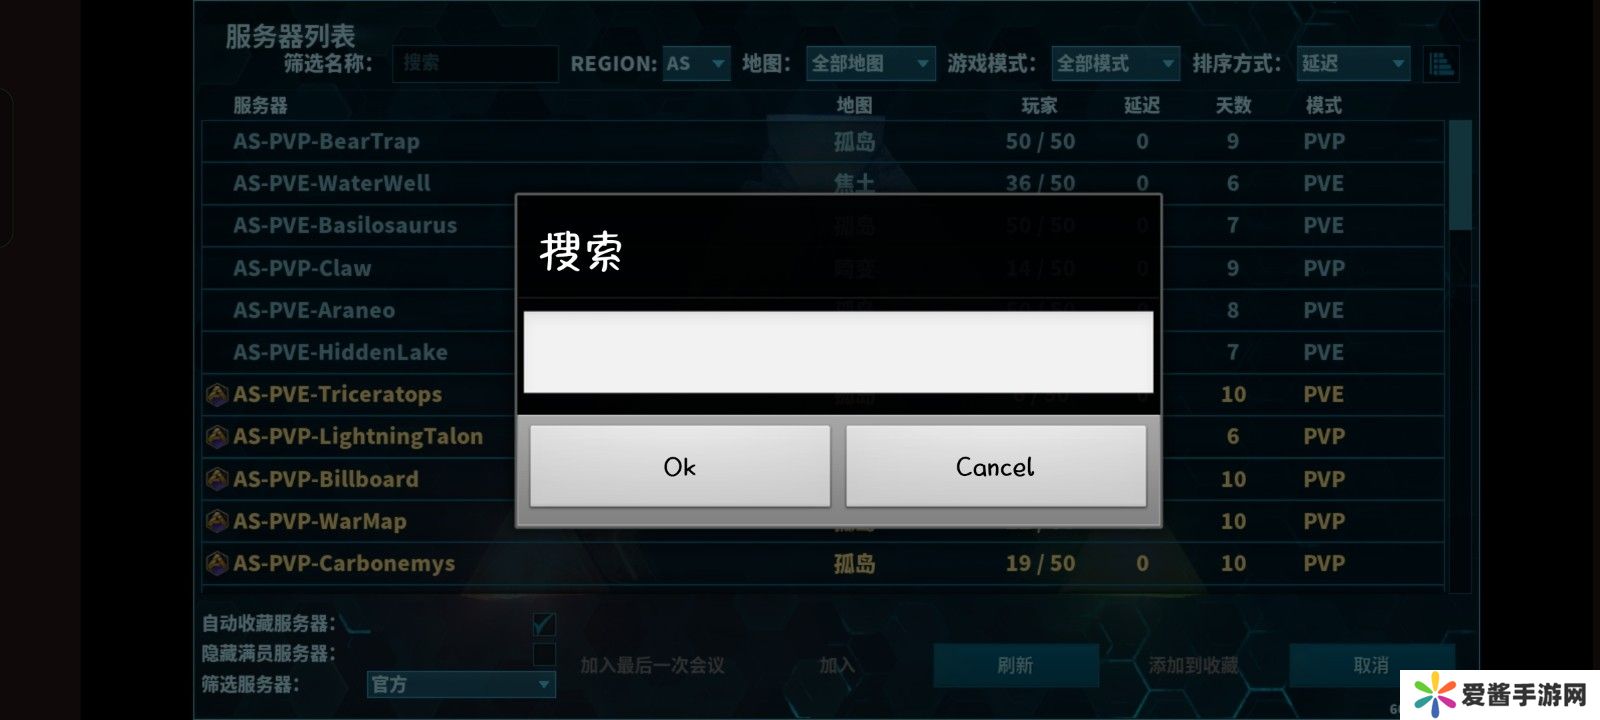Click favorite icon next to AS-PVE-Triceratops
1600x720 pixels.
click(217, 394)
